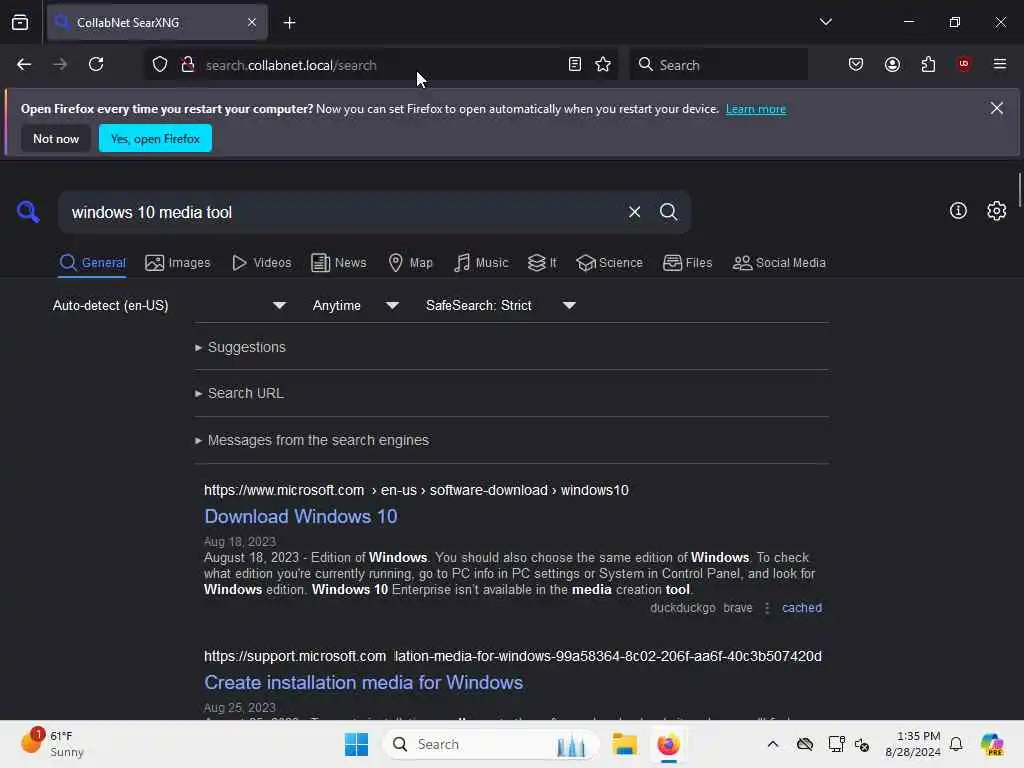Open the Auto-detect (en-US) language dropdown
This screenshot has width=1024, height=768.
pyautogui.click(x=169, y=306)
